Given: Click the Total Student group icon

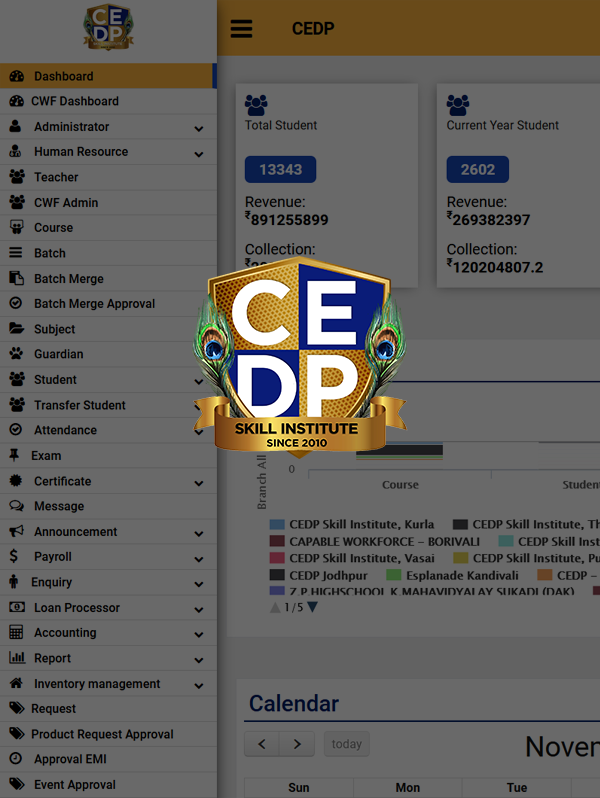Looking at the screenshot, I should pyautogui.click(x=256, y=105).
